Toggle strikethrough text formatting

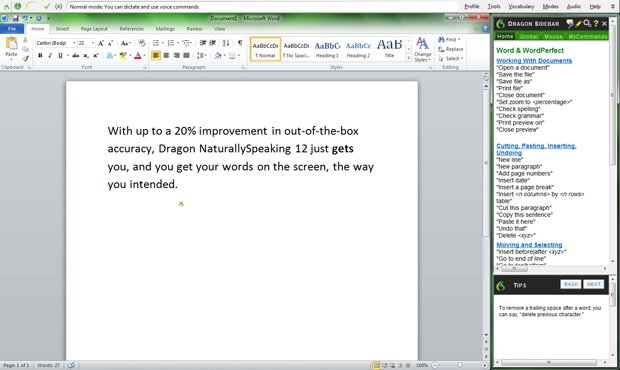click(76, 56)
